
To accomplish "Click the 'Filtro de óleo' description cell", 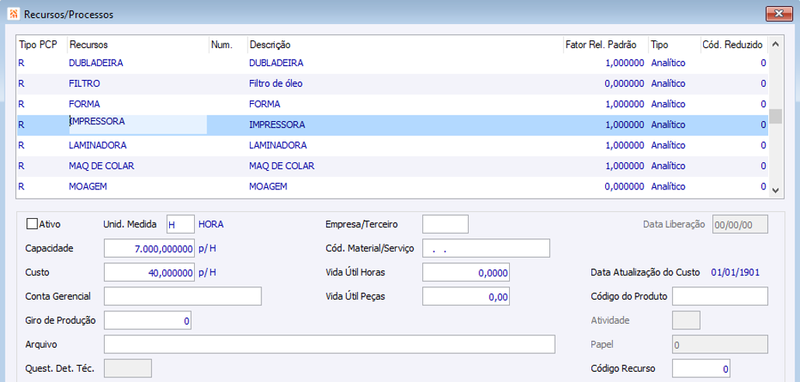I will [276, 84].
